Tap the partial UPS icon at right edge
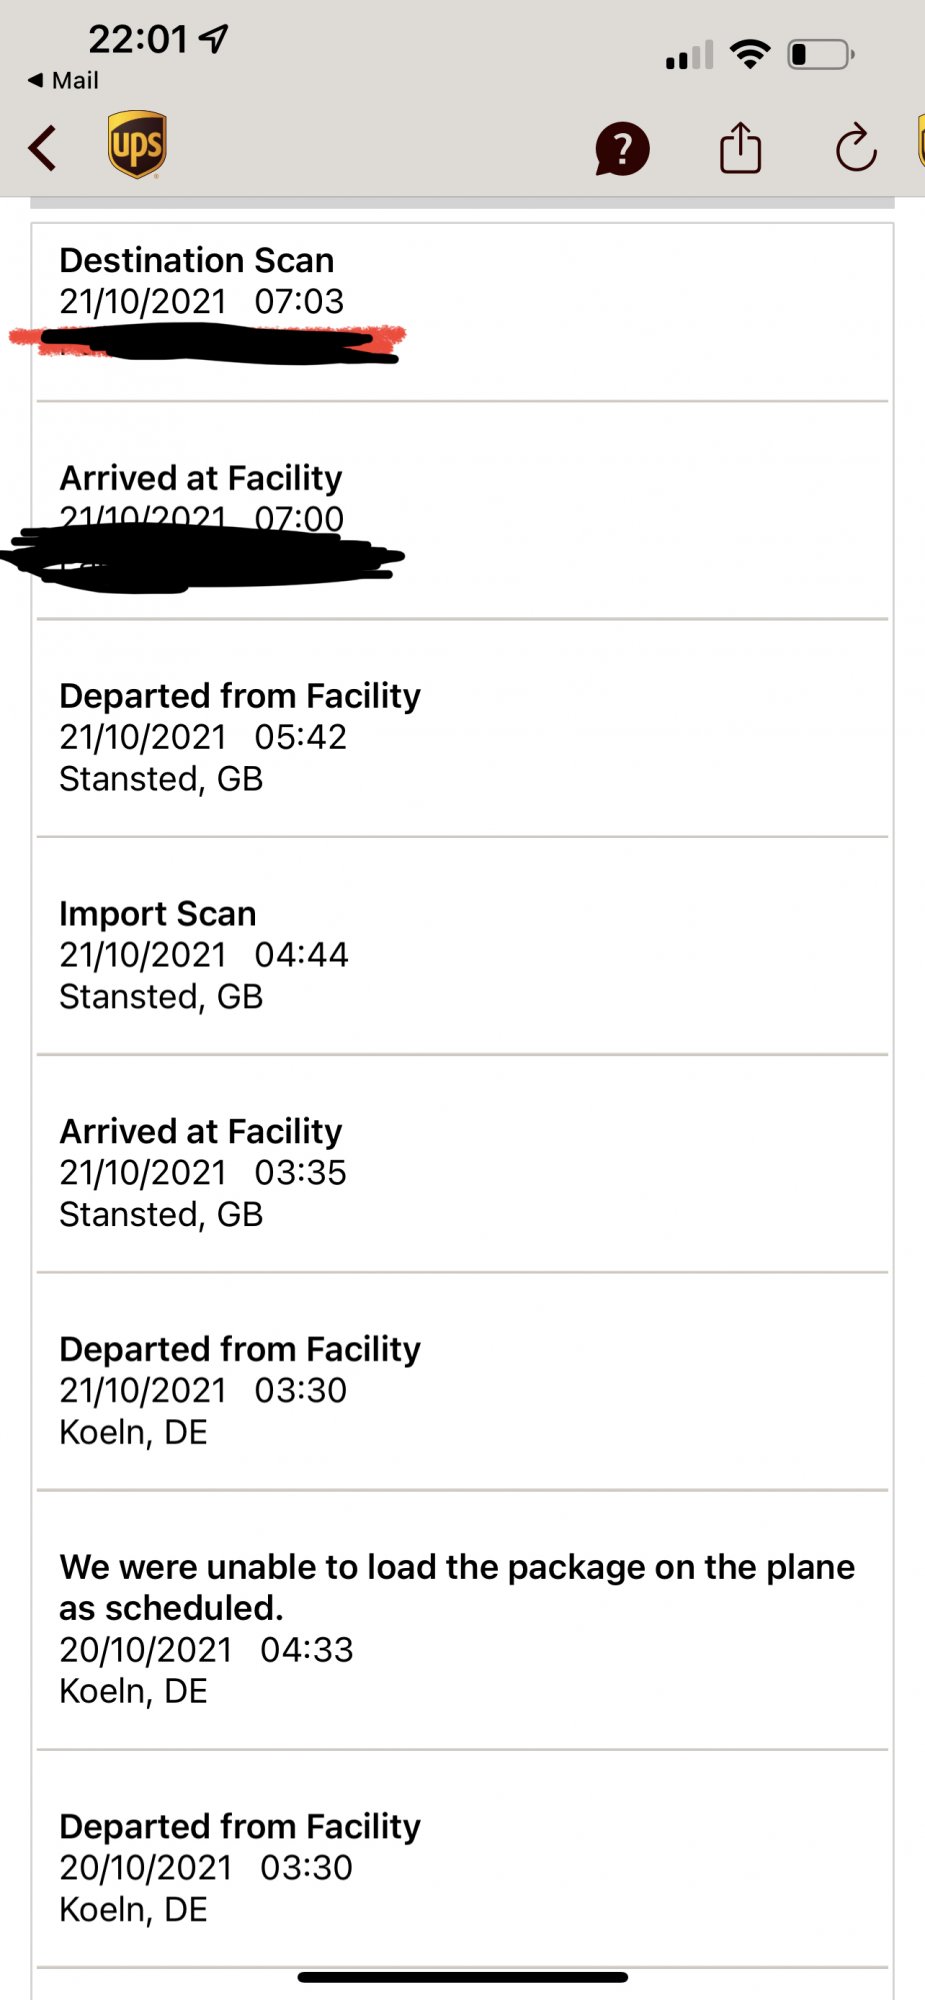 pyautogui.click(x=920, y=141)
